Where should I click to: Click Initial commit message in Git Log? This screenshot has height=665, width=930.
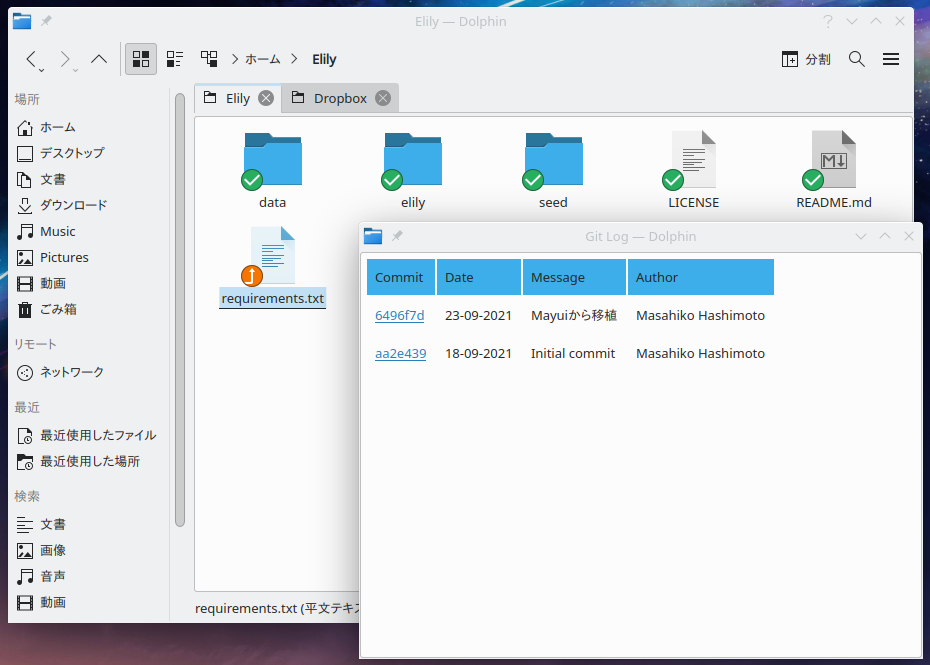pos(573,354)
